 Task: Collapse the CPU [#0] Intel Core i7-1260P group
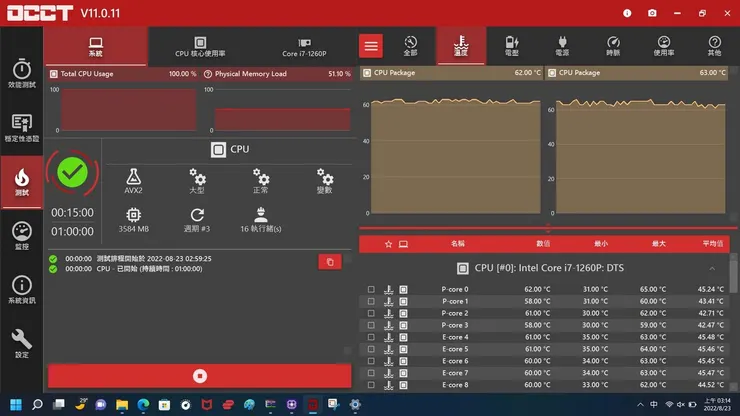click(x=712, y=268)
